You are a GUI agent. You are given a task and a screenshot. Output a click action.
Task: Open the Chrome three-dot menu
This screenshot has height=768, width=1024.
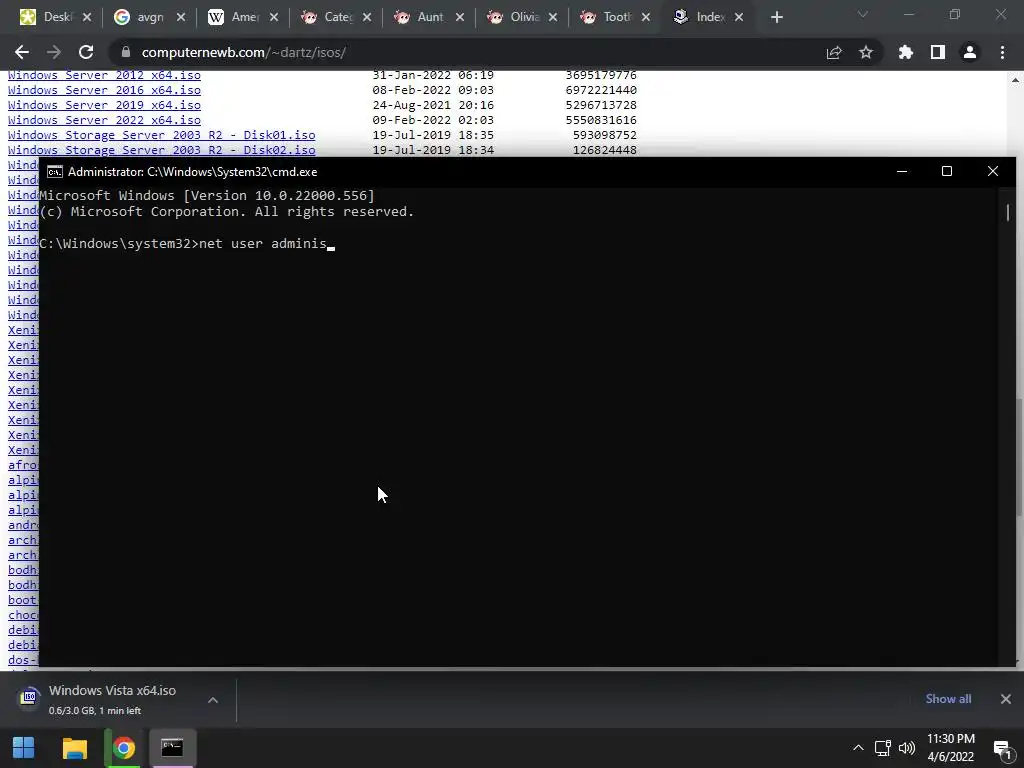click(1002, 52)
